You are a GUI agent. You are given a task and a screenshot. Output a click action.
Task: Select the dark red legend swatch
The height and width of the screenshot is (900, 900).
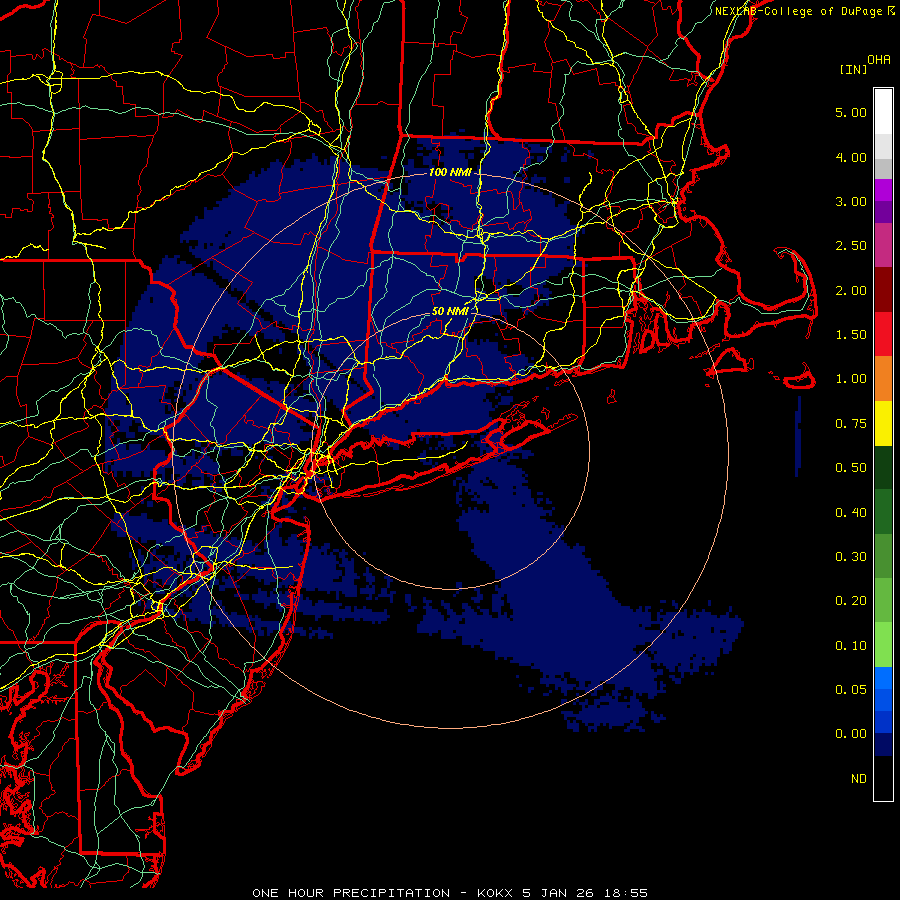tap(883, 290)
